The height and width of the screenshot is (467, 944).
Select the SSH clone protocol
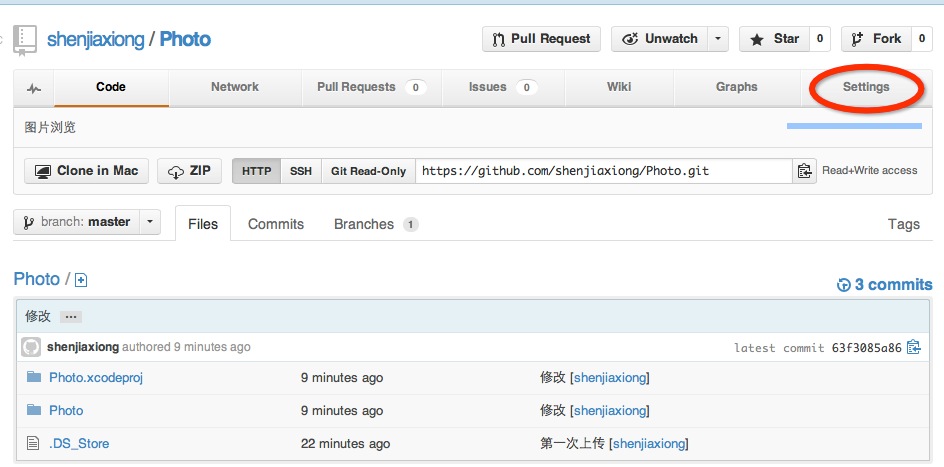(301, 171)
